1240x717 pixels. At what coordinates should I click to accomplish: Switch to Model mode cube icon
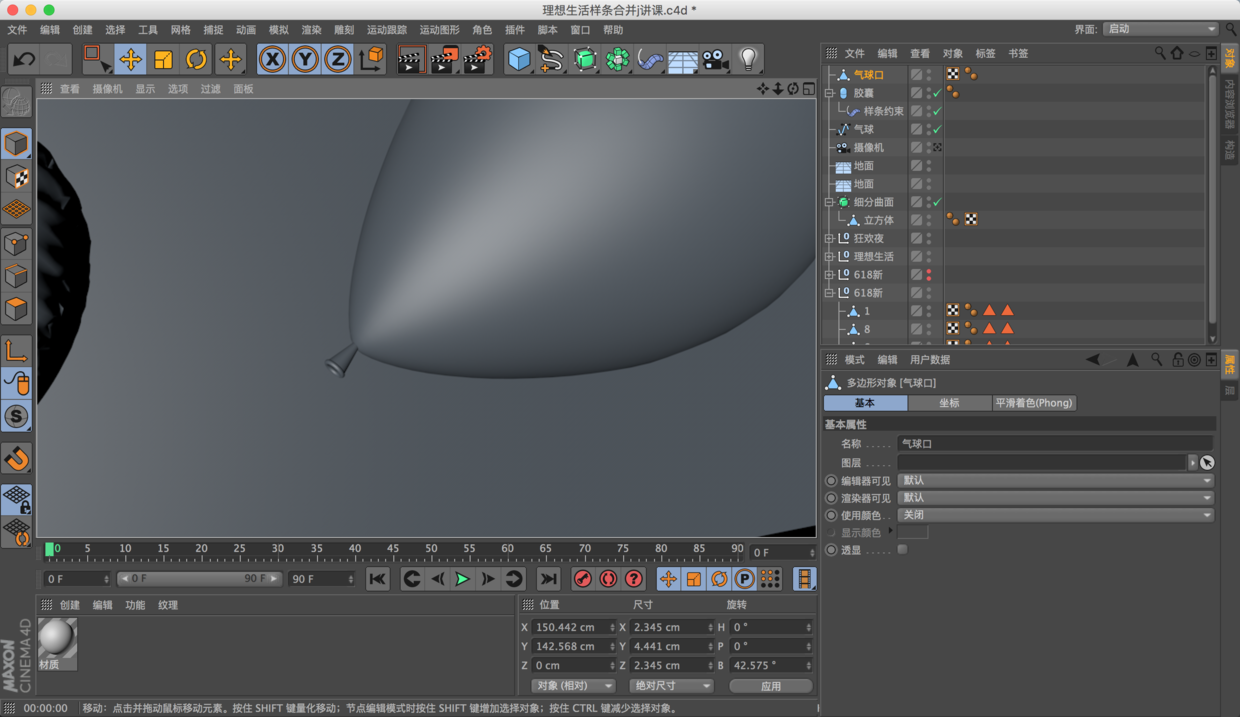[x=16, y=144]
